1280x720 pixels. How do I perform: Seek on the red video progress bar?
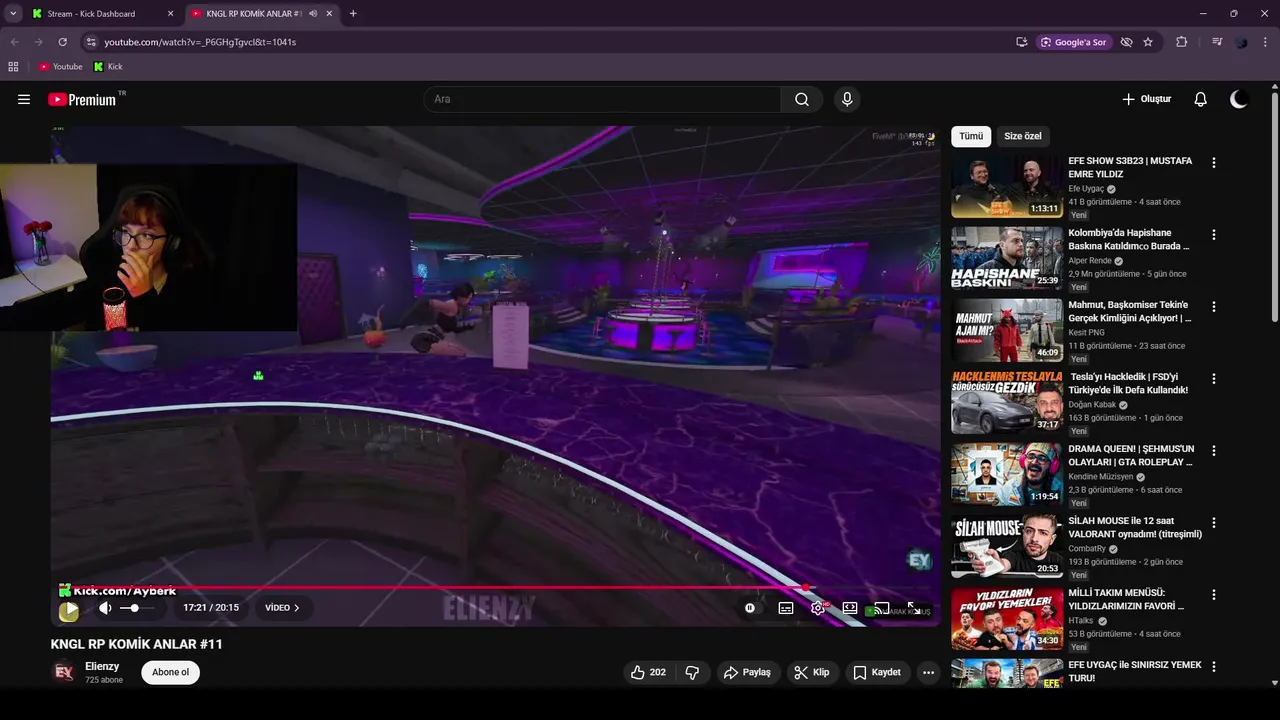[x=495, y=588]
